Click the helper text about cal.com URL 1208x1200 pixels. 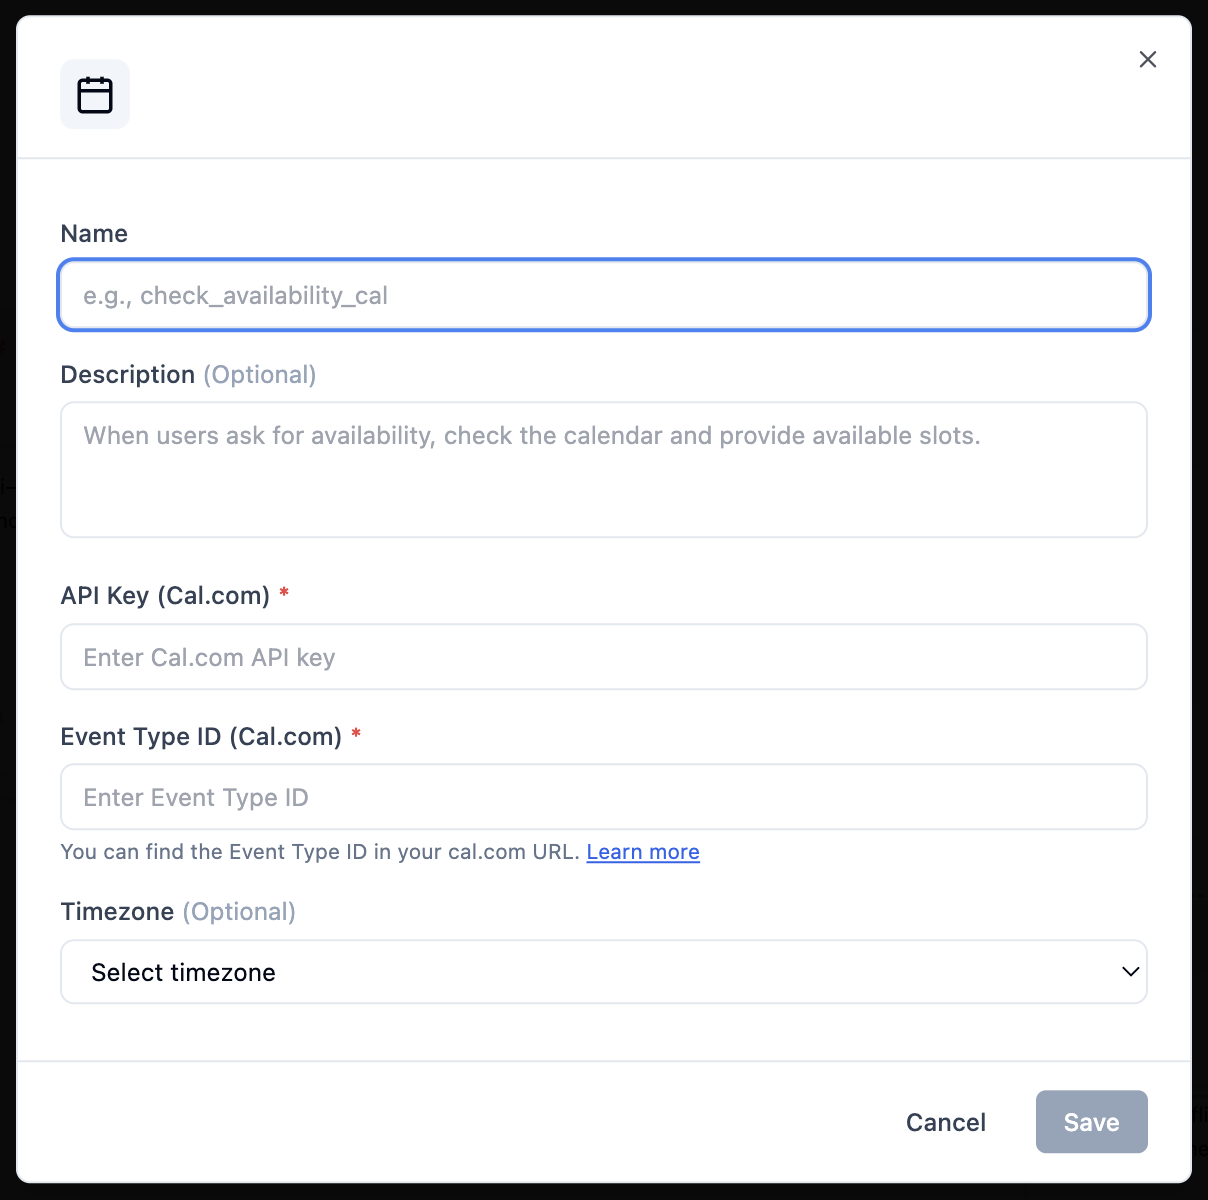point(320,851)
